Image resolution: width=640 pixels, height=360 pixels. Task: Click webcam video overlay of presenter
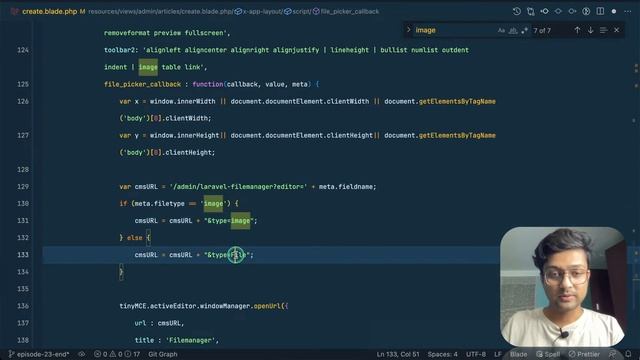(x=562, y=287)
